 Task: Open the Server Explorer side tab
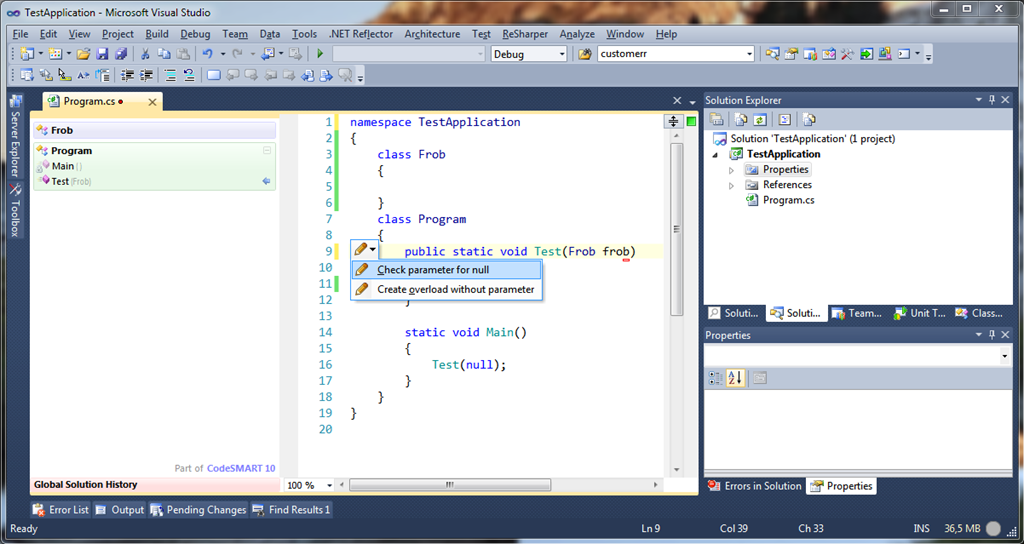pyautogui.click(x=15, y=136)
